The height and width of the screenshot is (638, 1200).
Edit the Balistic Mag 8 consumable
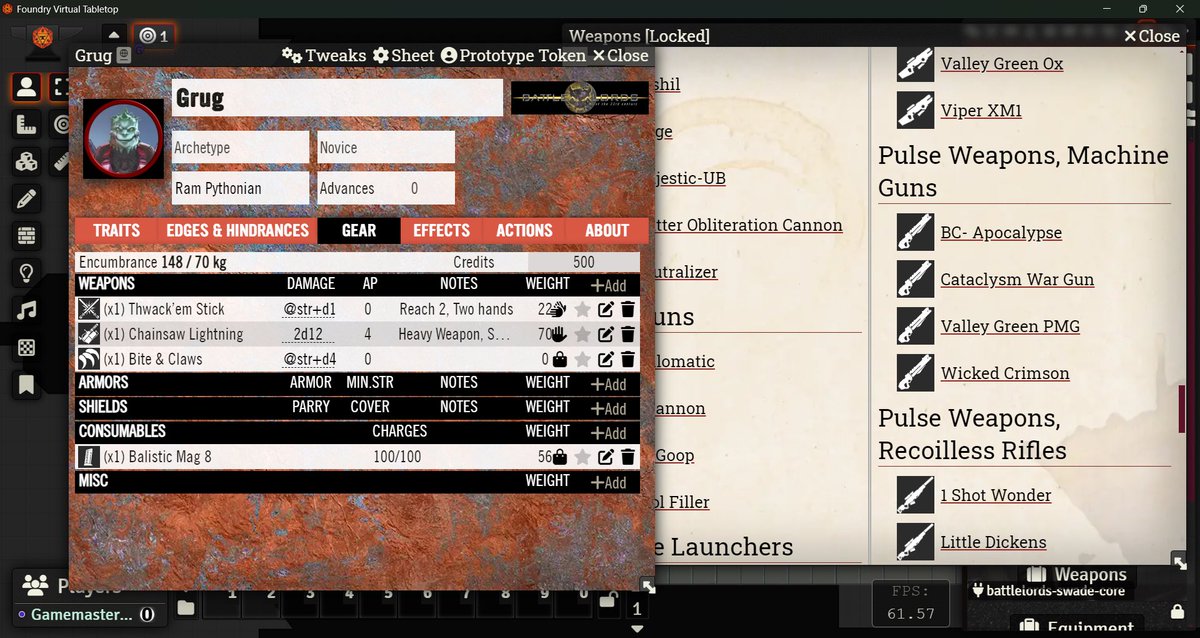pos(606,457)
